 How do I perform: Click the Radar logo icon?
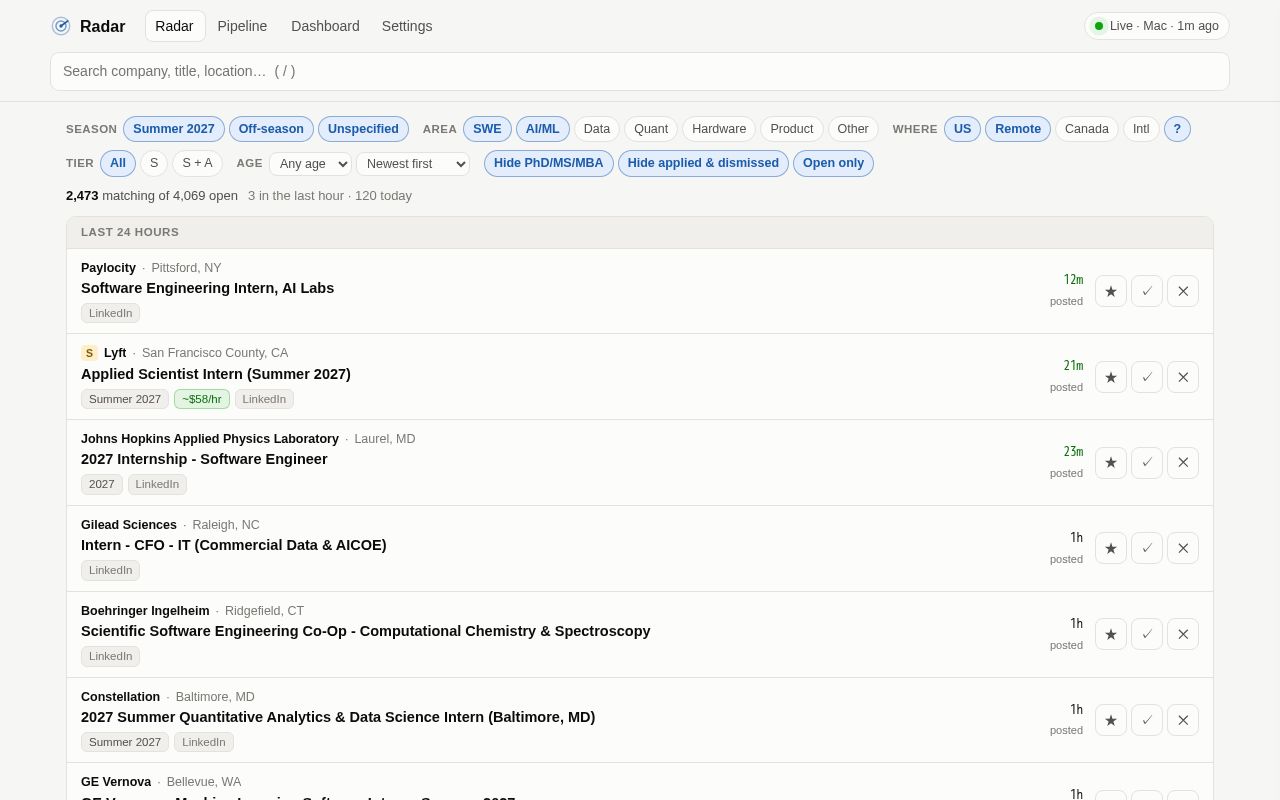click(61, 26)
